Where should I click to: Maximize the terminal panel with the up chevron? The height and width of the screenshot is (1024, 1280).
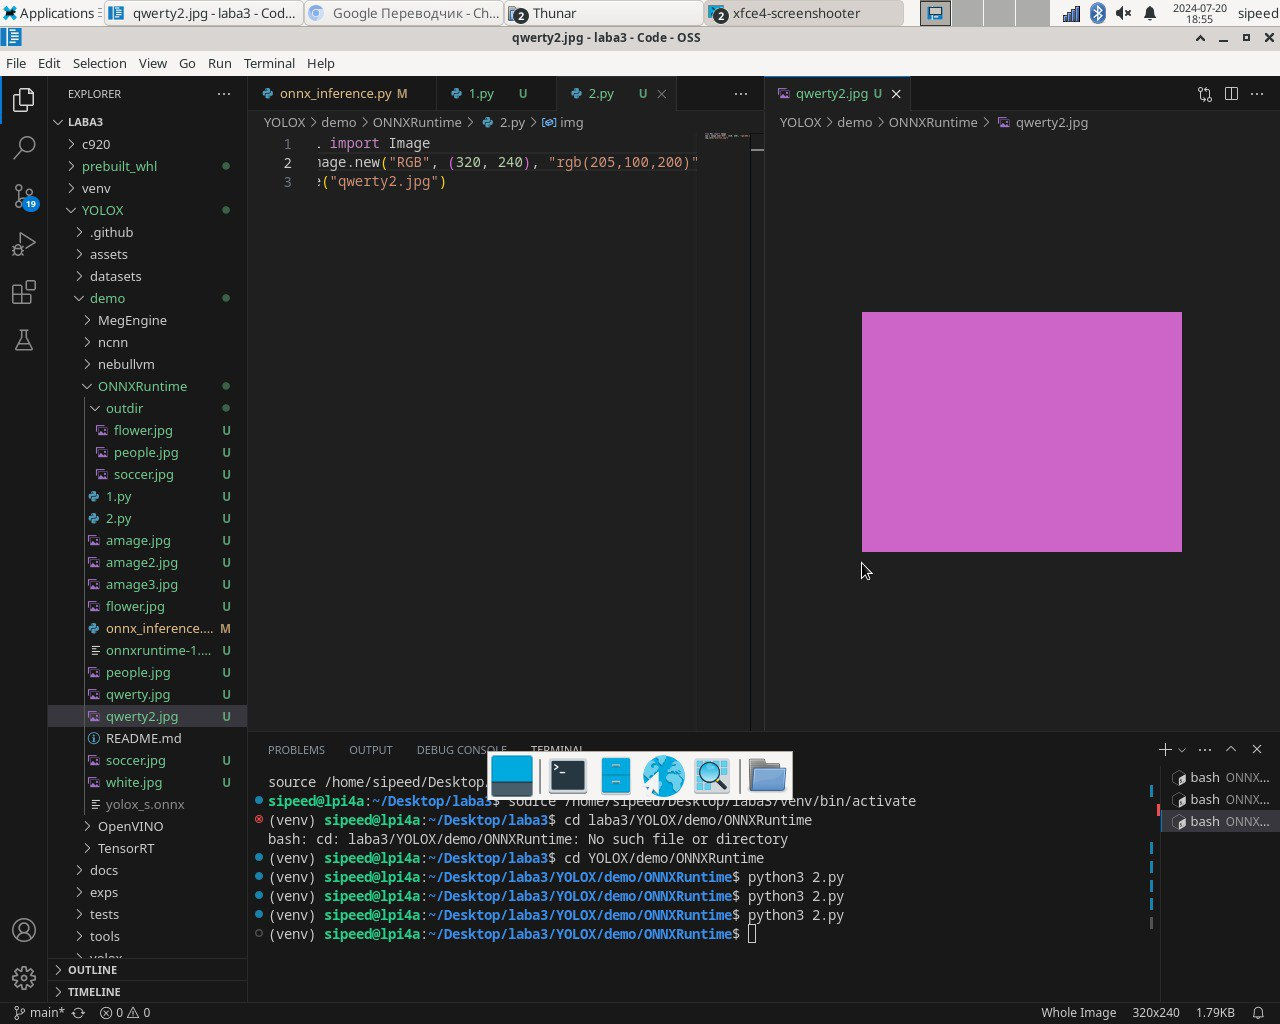1231,749
